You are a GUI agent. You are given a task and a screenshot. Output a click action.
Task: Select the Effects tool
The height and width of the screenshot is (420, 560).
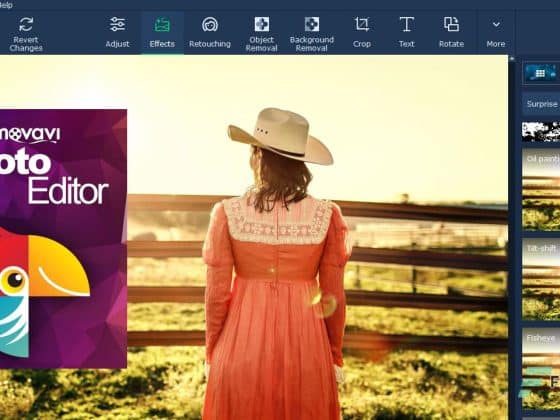point(162,33)
